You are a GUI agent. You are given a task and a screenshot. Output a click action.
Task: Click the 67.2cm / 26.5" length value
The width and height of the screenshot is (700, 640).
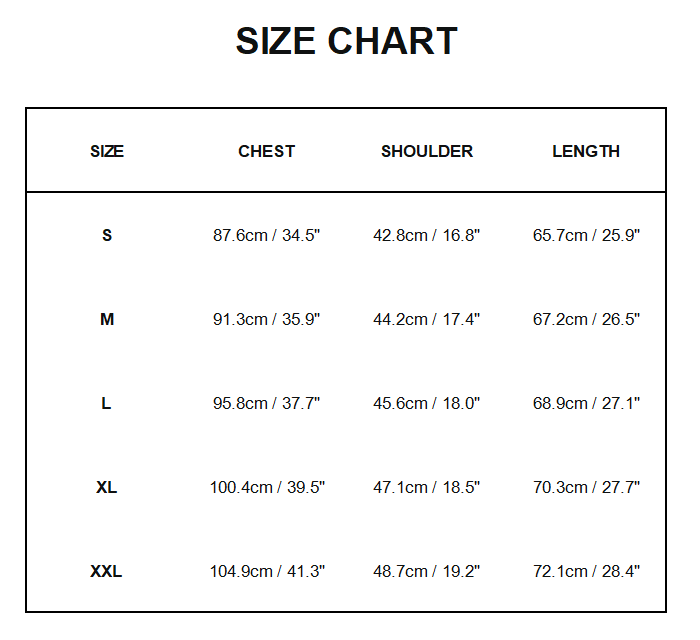(586, 320)
